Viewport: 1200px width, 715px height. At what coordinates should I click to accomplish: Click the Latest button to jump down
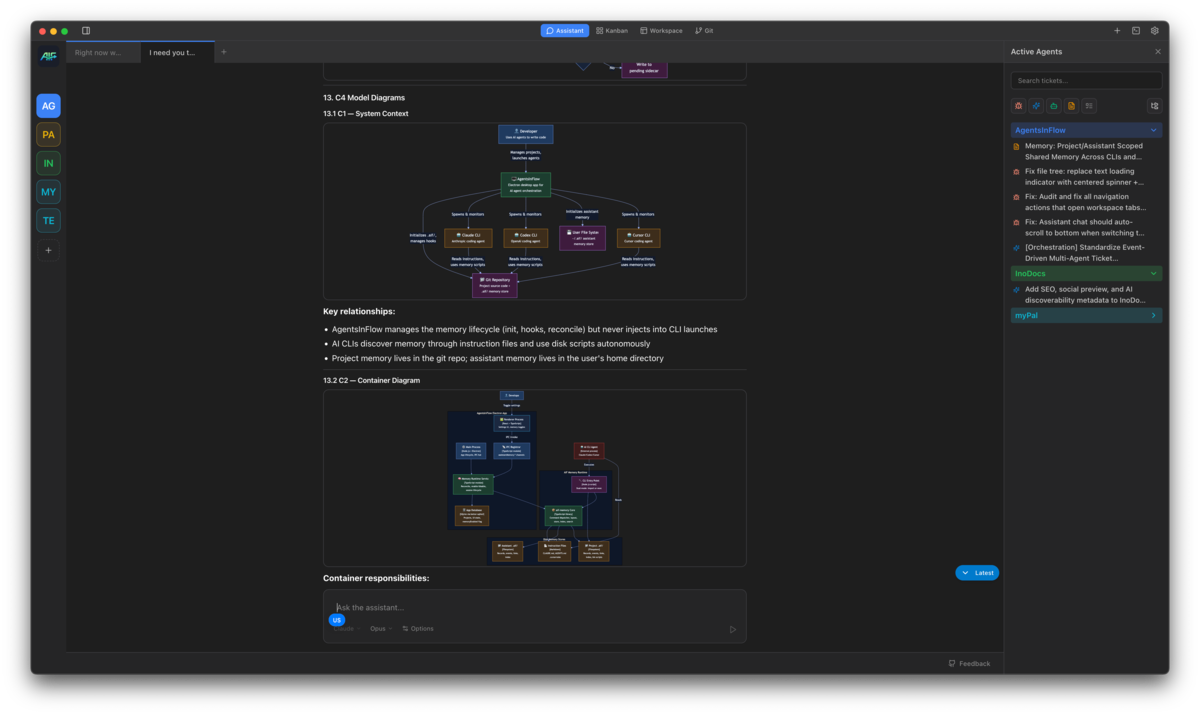(977, 572)
